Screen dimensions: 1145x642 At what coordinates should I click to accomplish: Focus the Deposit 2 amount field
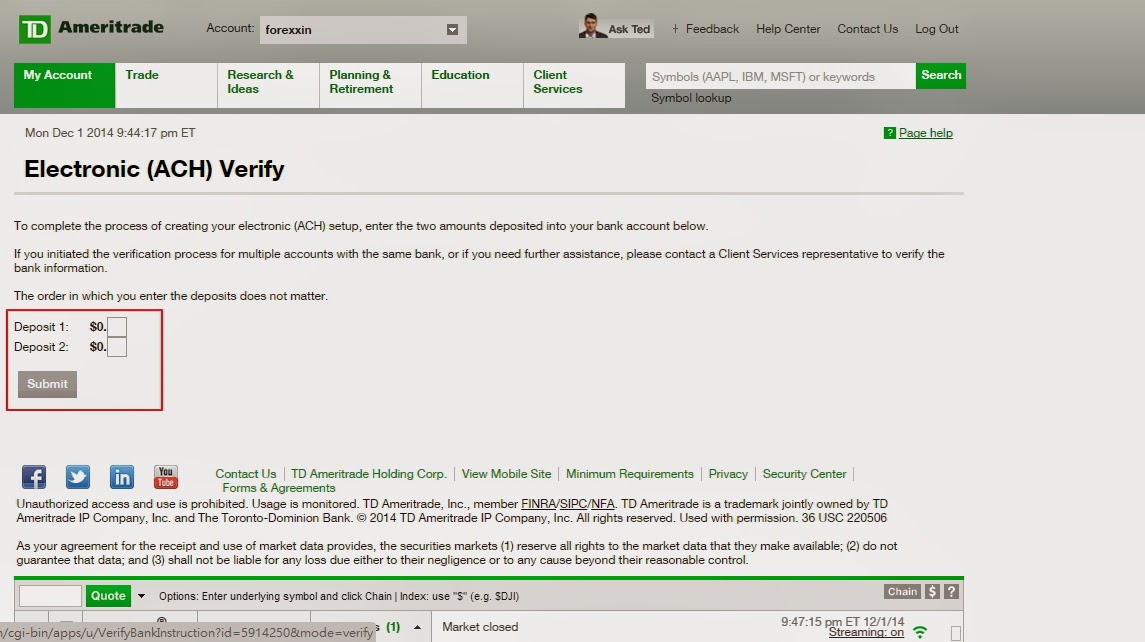pos(117,347)
